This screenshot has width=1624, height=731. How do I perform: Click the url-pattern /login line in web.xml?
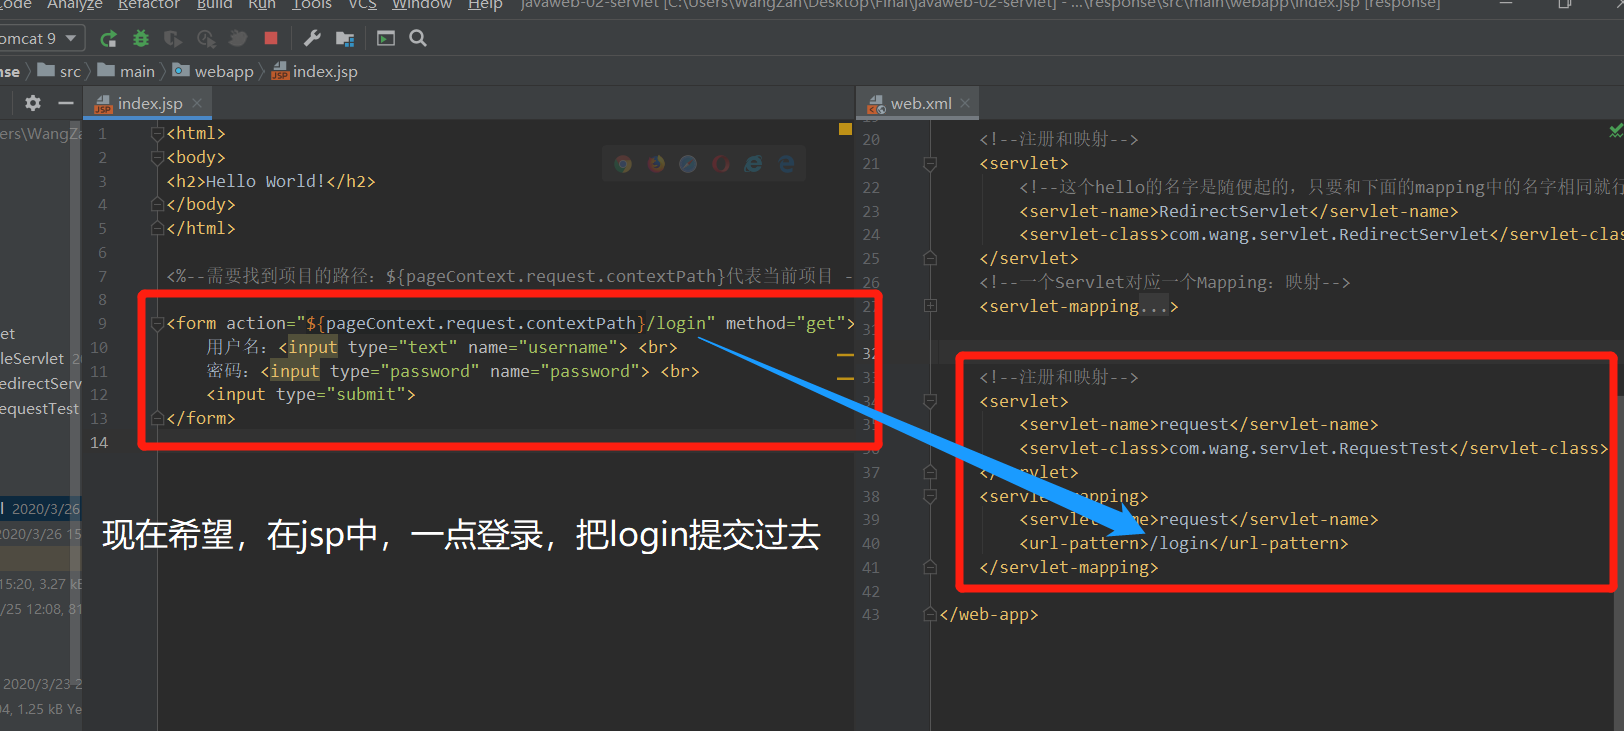click(1184, 543)
